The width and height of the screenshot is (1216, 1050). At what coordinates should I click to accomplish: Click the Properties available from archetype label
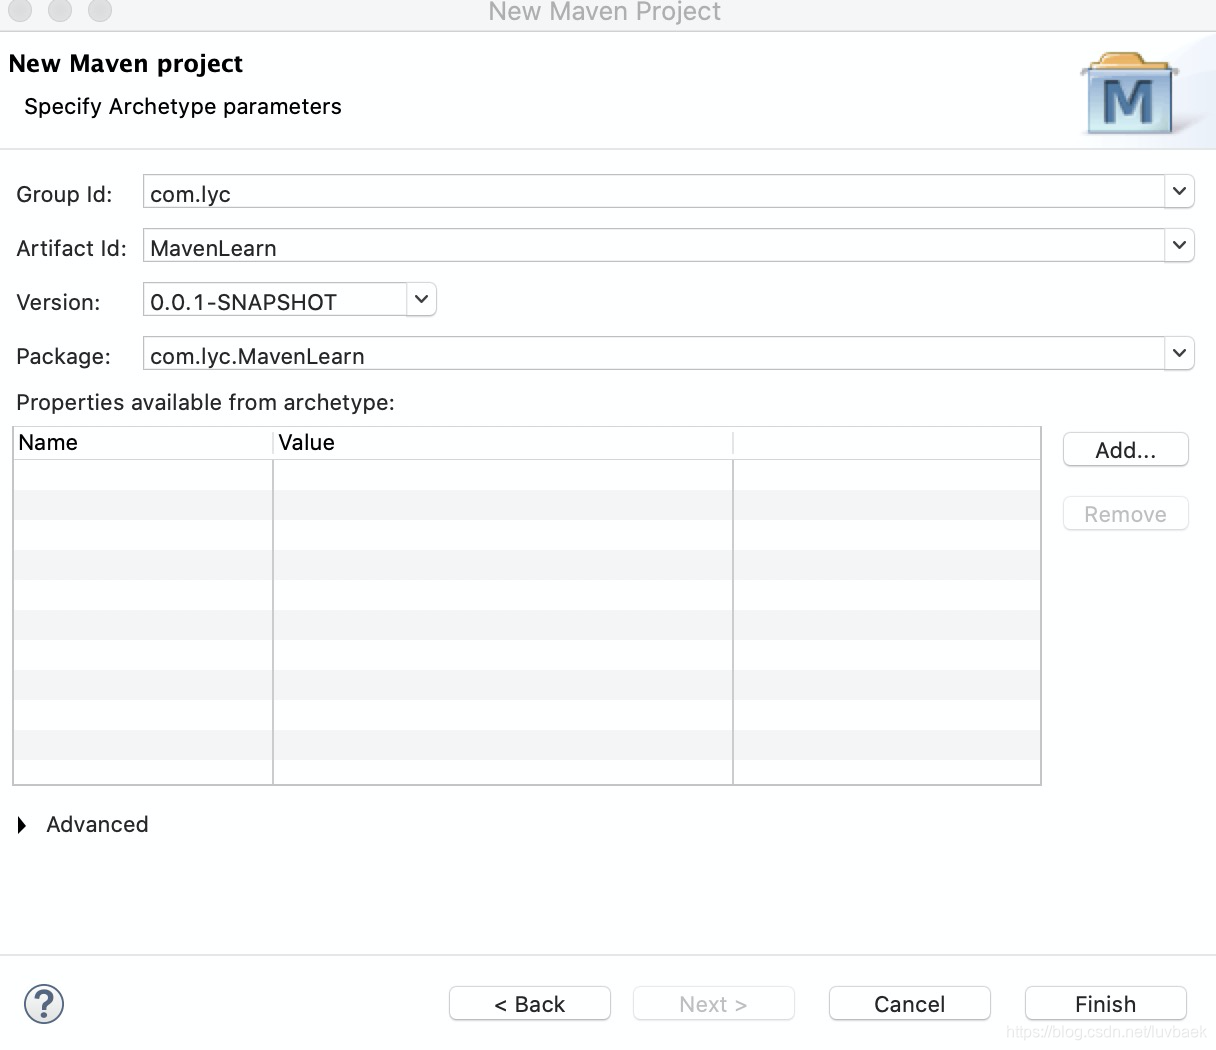click(206, 403)
